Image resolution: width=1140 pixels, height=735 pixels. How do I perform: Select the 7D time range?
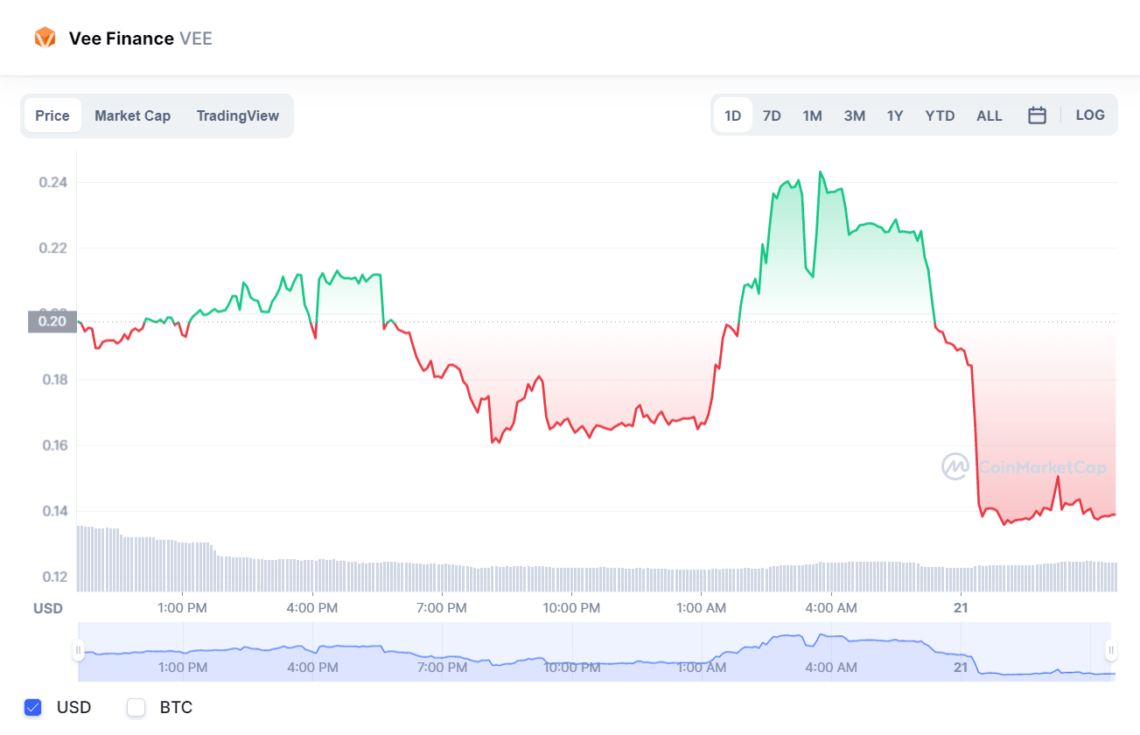coord(771,115)
